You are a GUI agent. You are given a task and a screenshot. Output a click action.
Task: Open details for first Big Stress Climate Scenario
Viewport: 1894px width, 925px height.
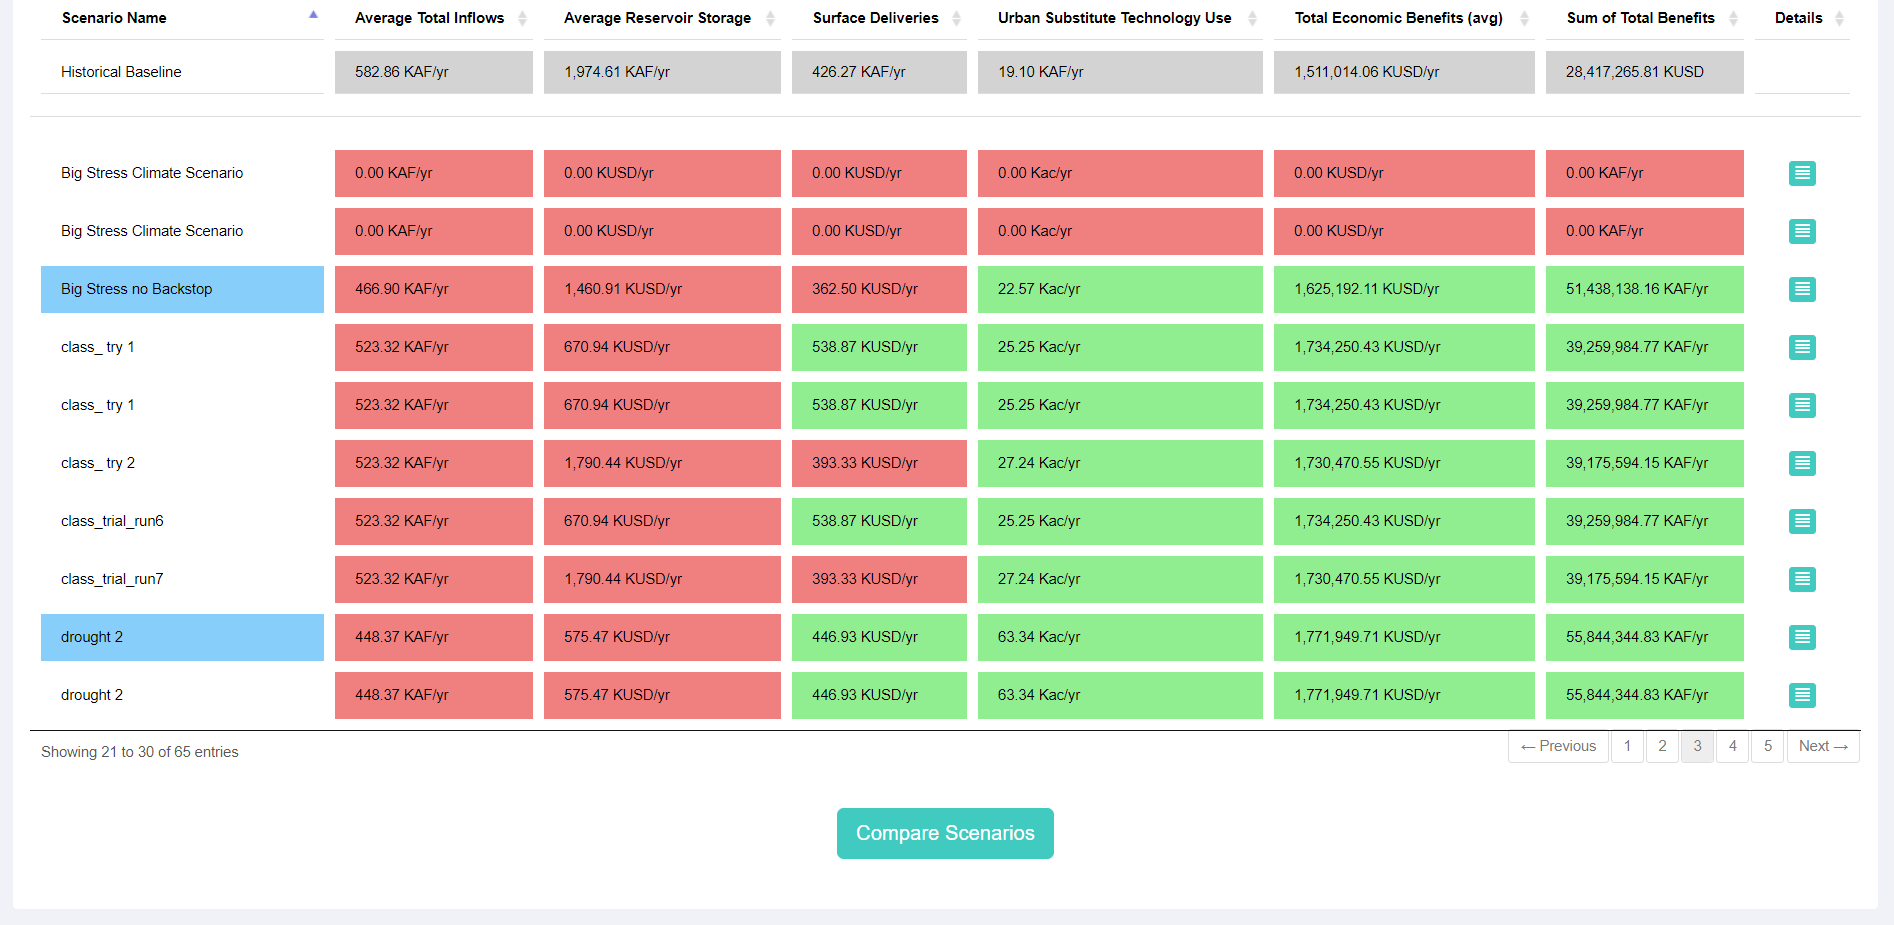click(1802, 173)
